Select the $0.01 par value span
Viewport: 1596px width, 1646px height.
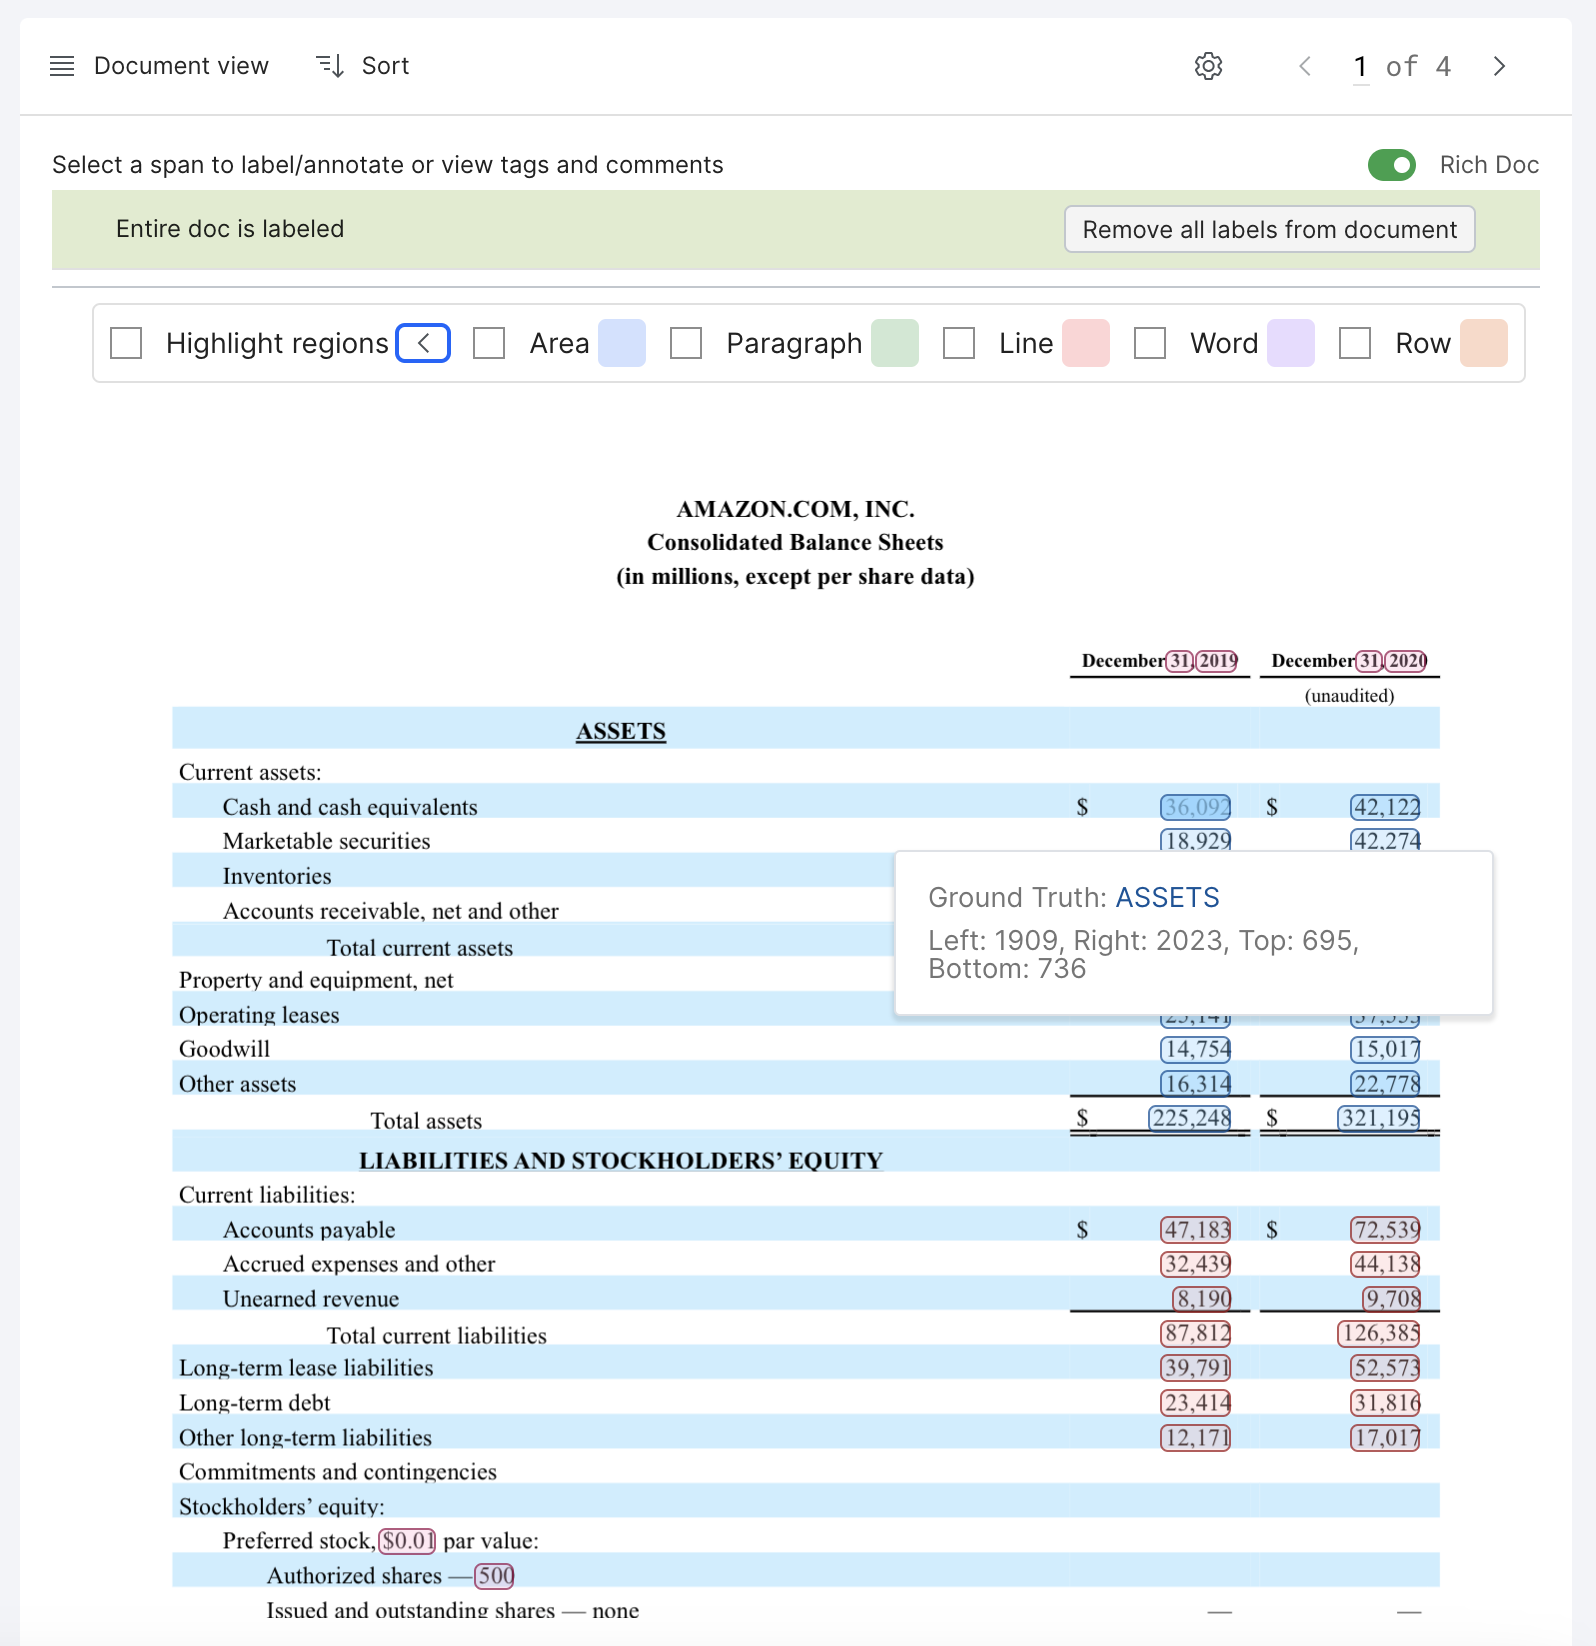click(x=408, y=1541)
